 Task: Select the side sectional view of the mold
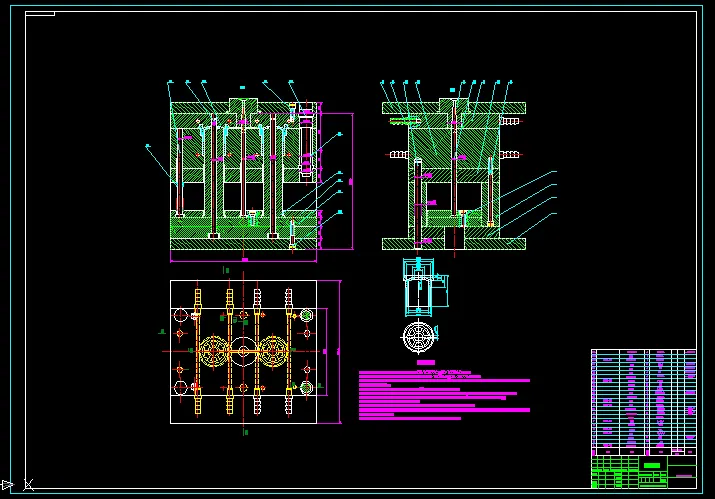[x=454, y=174]
